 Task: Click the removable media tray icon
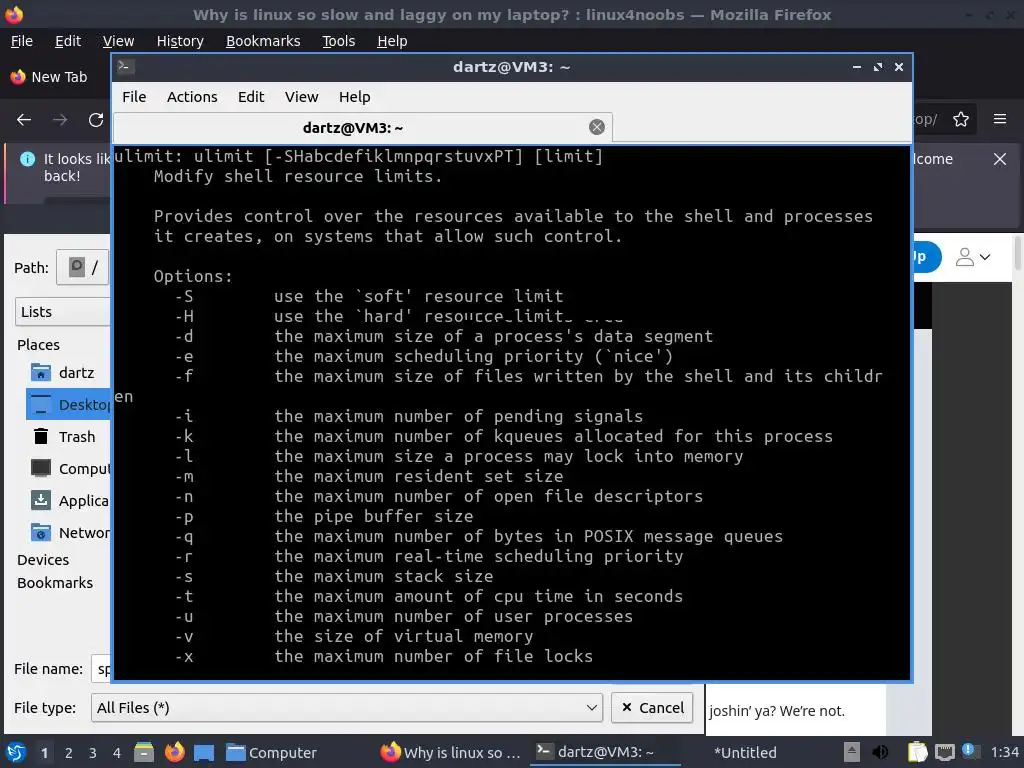click(851, 752)
